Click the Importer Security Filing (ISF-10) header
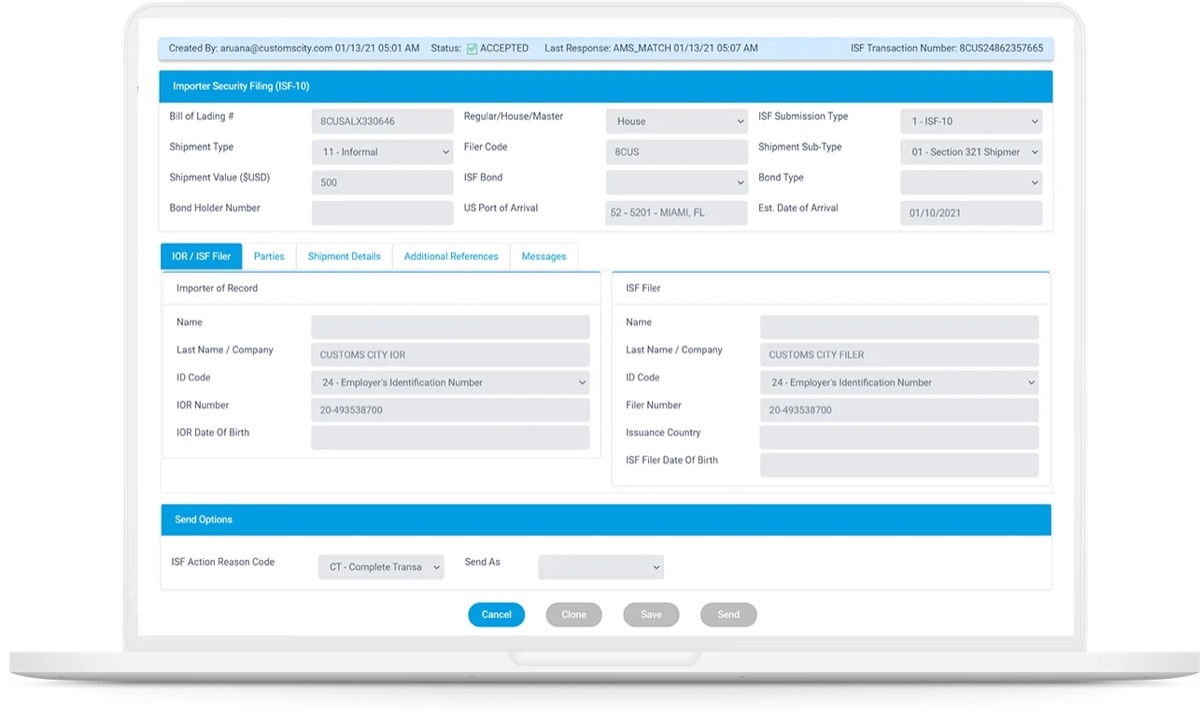The height and width of the screenshot is (717, 1200). [x=606, y=86]
